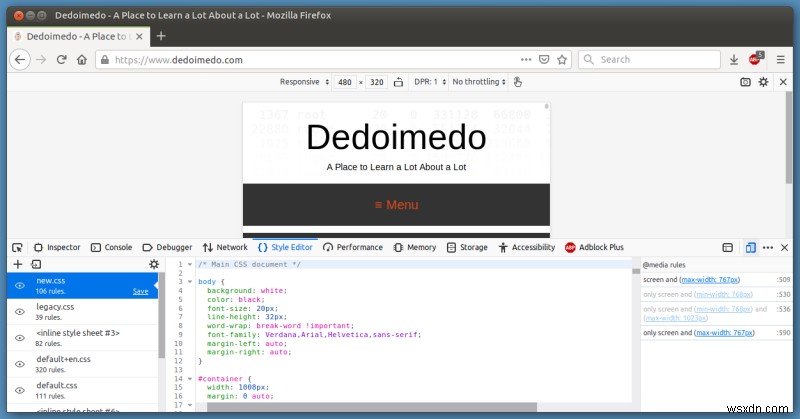Bookmark this page with the star icon
The height and width of the screenshot is (419, 800).
coord(562,60)
